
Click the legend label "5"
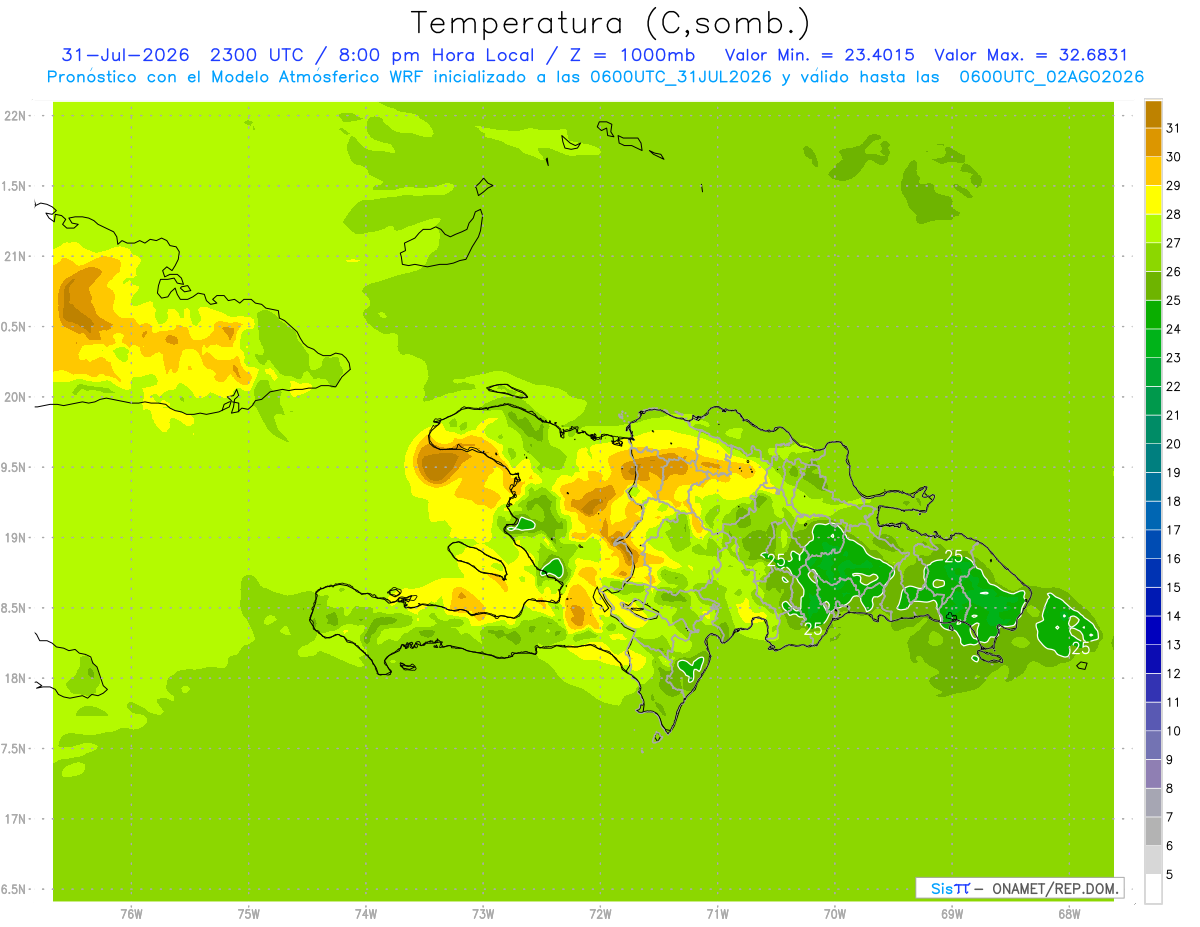(1170, 874)
